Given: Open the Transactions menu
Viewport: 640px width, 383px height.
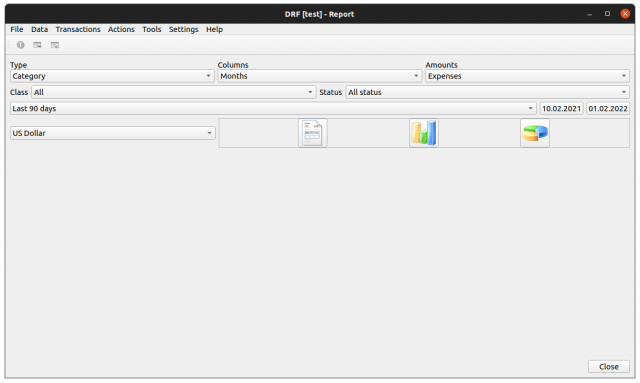Looking at the screenshot, I should coord(78,29).
